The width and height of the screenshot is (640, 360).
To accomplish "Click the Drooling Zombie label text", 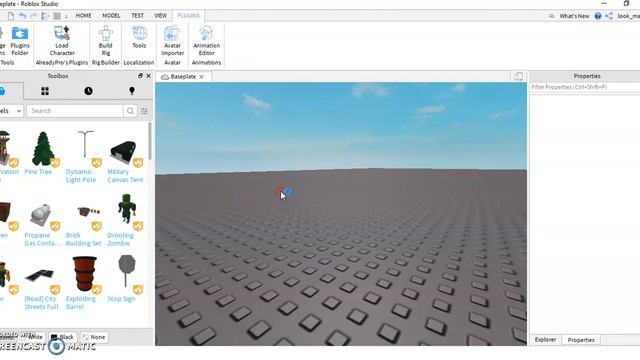I will pos(120,239).
